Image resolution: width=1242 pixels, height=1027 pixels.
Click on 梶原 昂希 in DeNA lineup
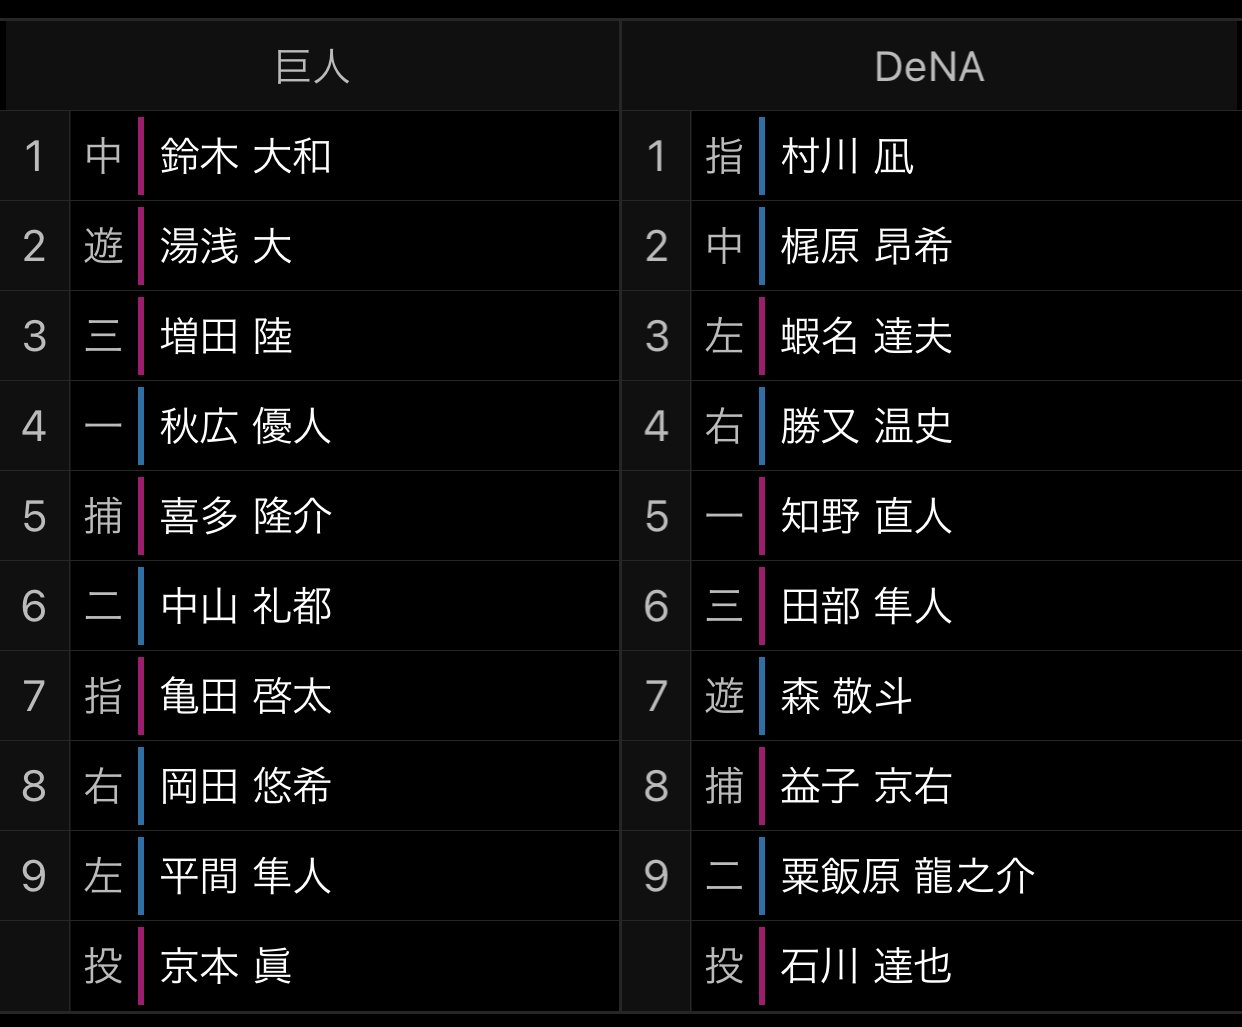(x=866, y=247)
